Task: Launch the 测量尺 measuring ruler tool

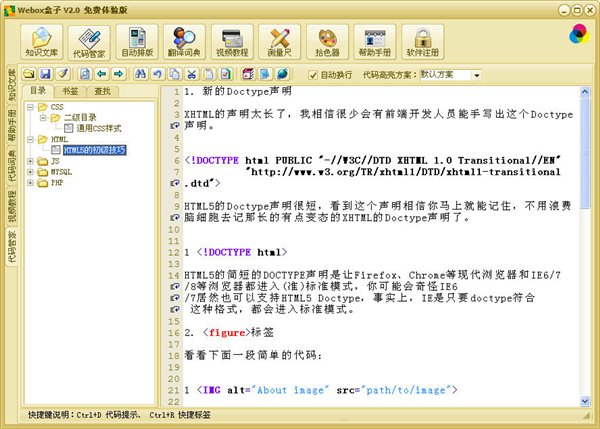Action: [x=279, y=42]
